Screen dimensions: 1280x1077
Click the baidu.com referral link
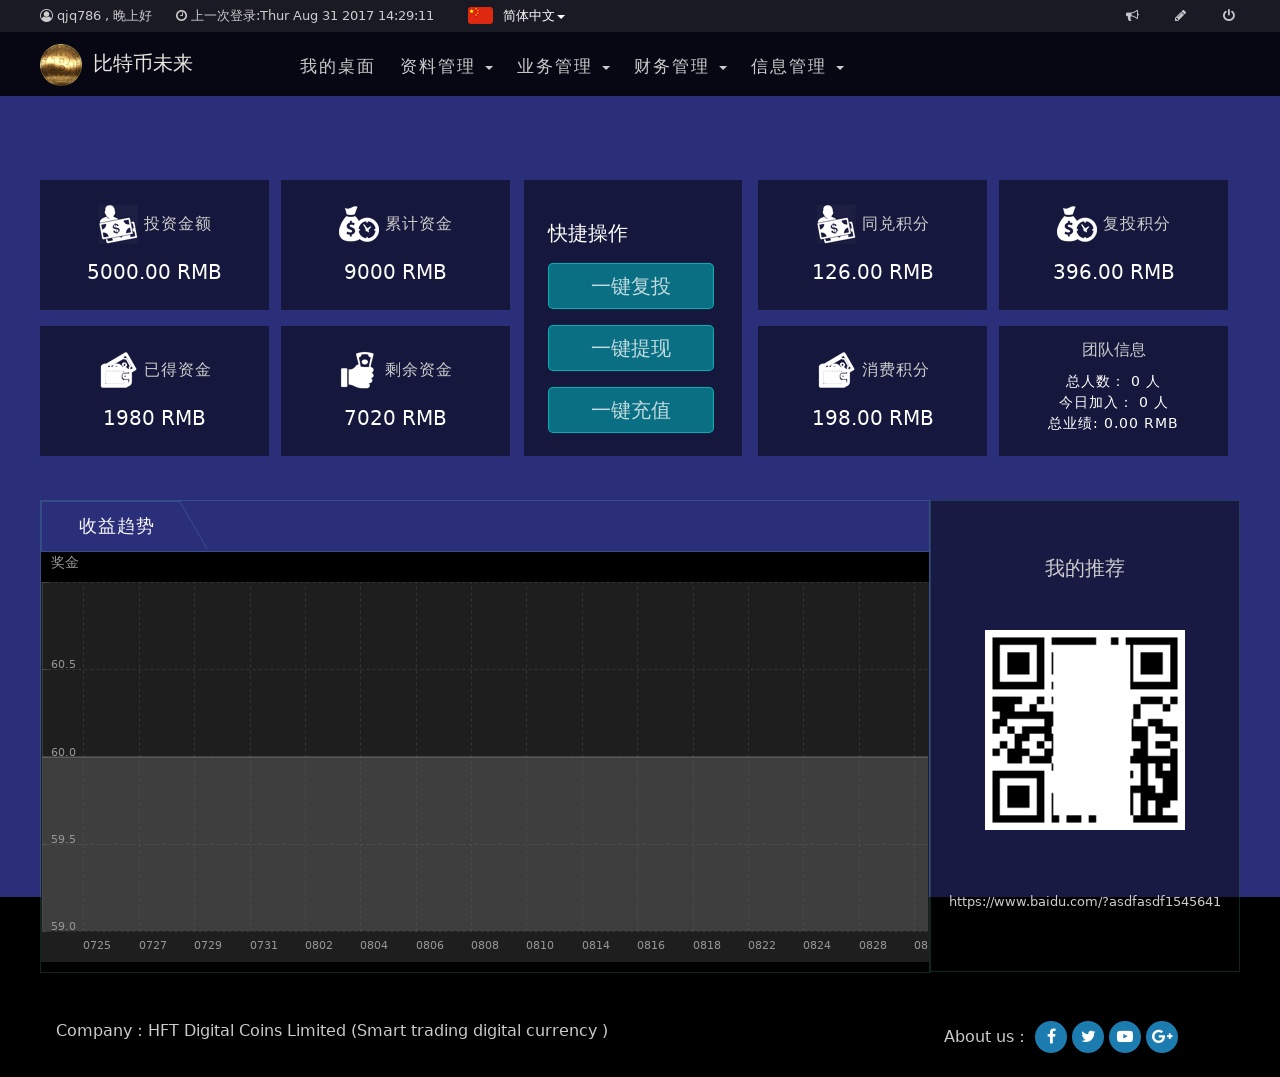[1085, 902]
